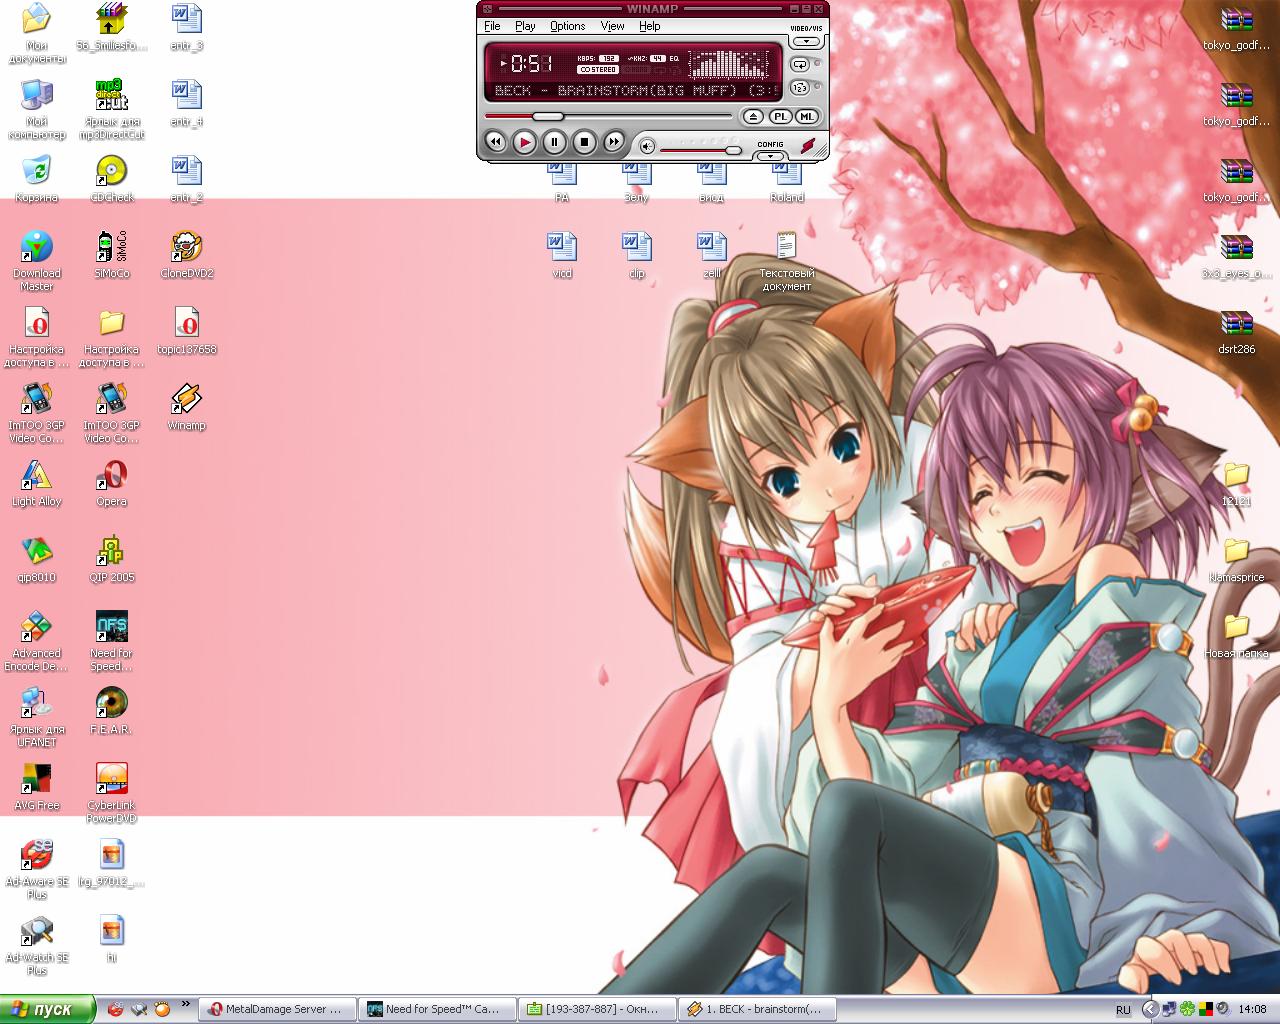Click the Winamp eject/open file button
This screenshot has height=1024, width=1280.
click(x=753, y=117)
